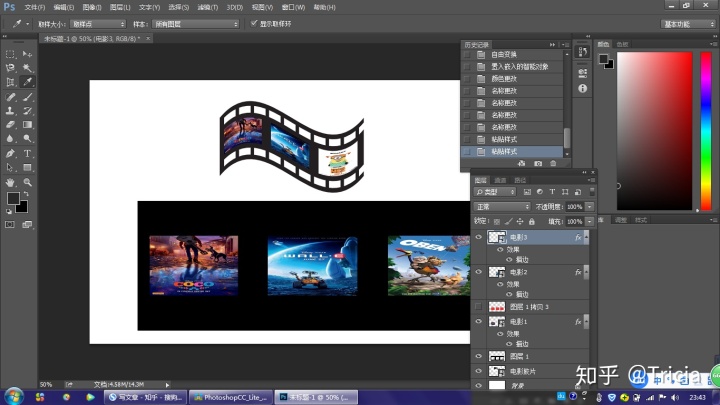Click the rainbow hue slider strip
The image size is (720, 405).
coord(706,131)
